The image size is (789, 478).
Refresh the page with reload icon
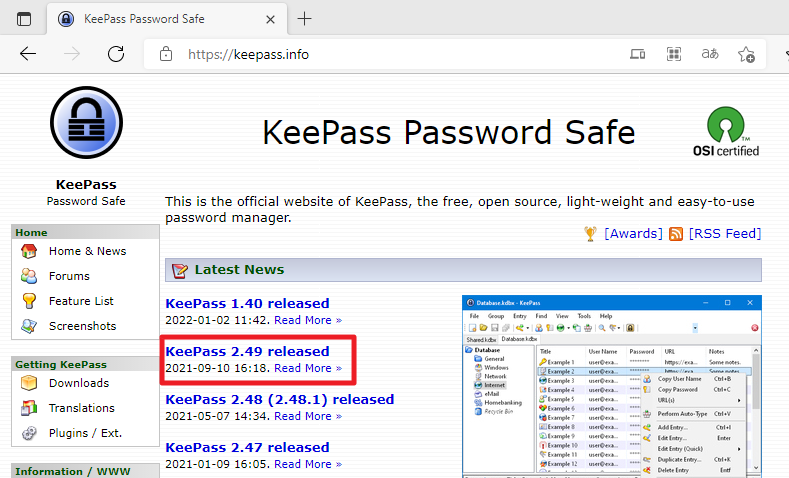116,54
